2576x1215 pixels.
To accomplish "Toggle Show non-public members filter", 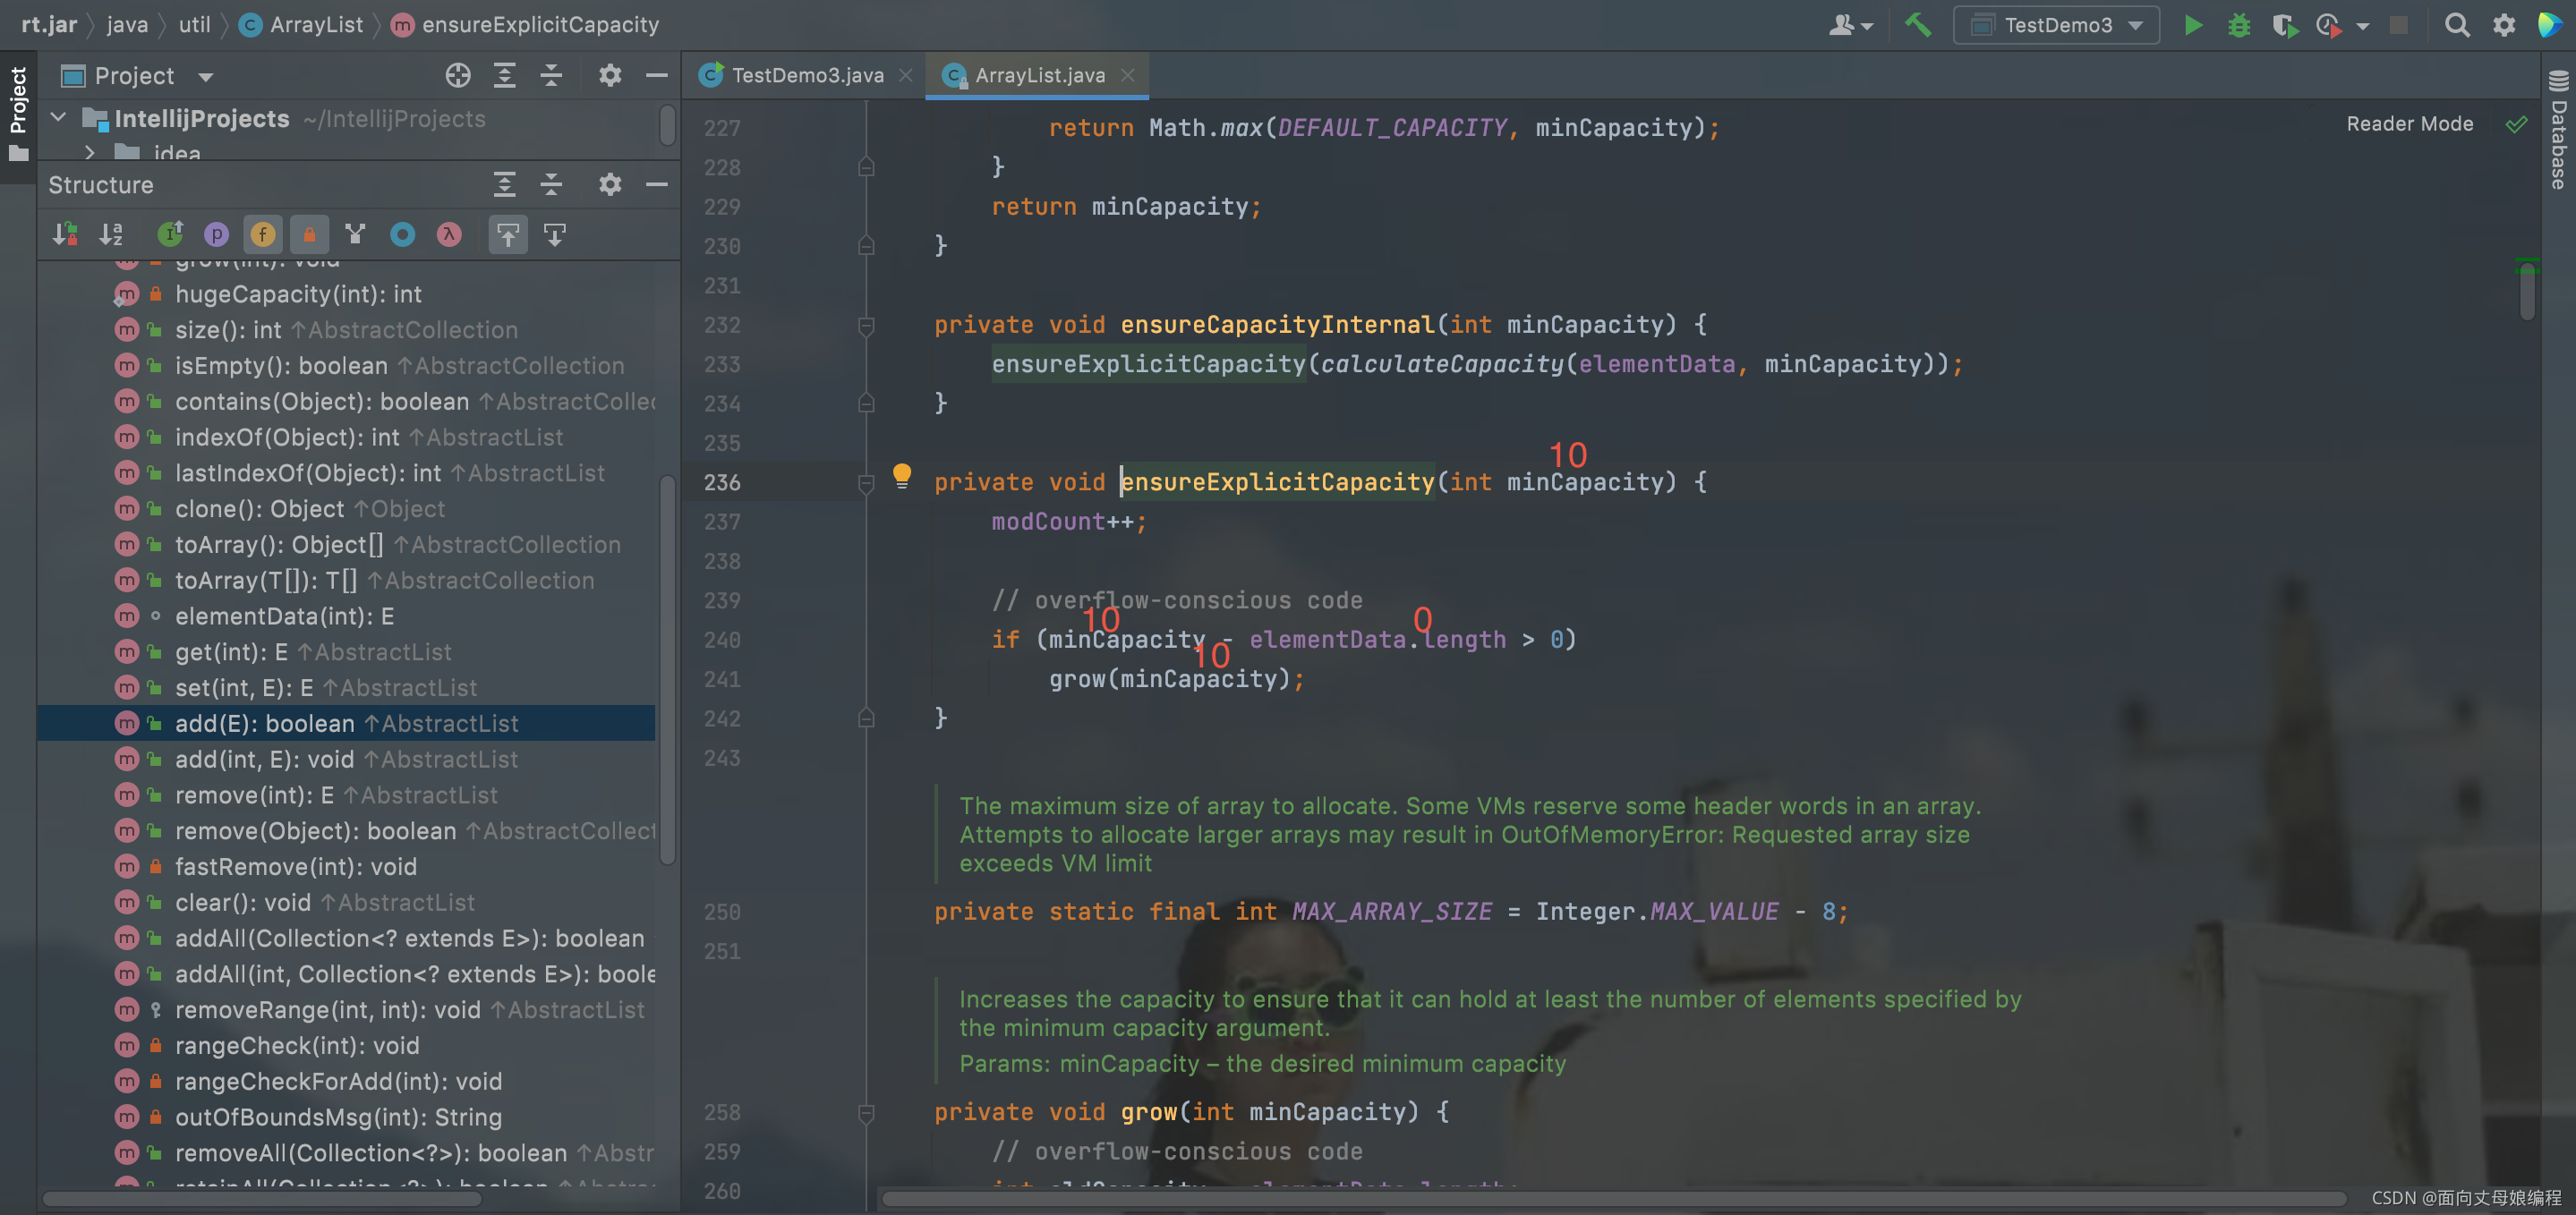I will [x=309, y=234].
